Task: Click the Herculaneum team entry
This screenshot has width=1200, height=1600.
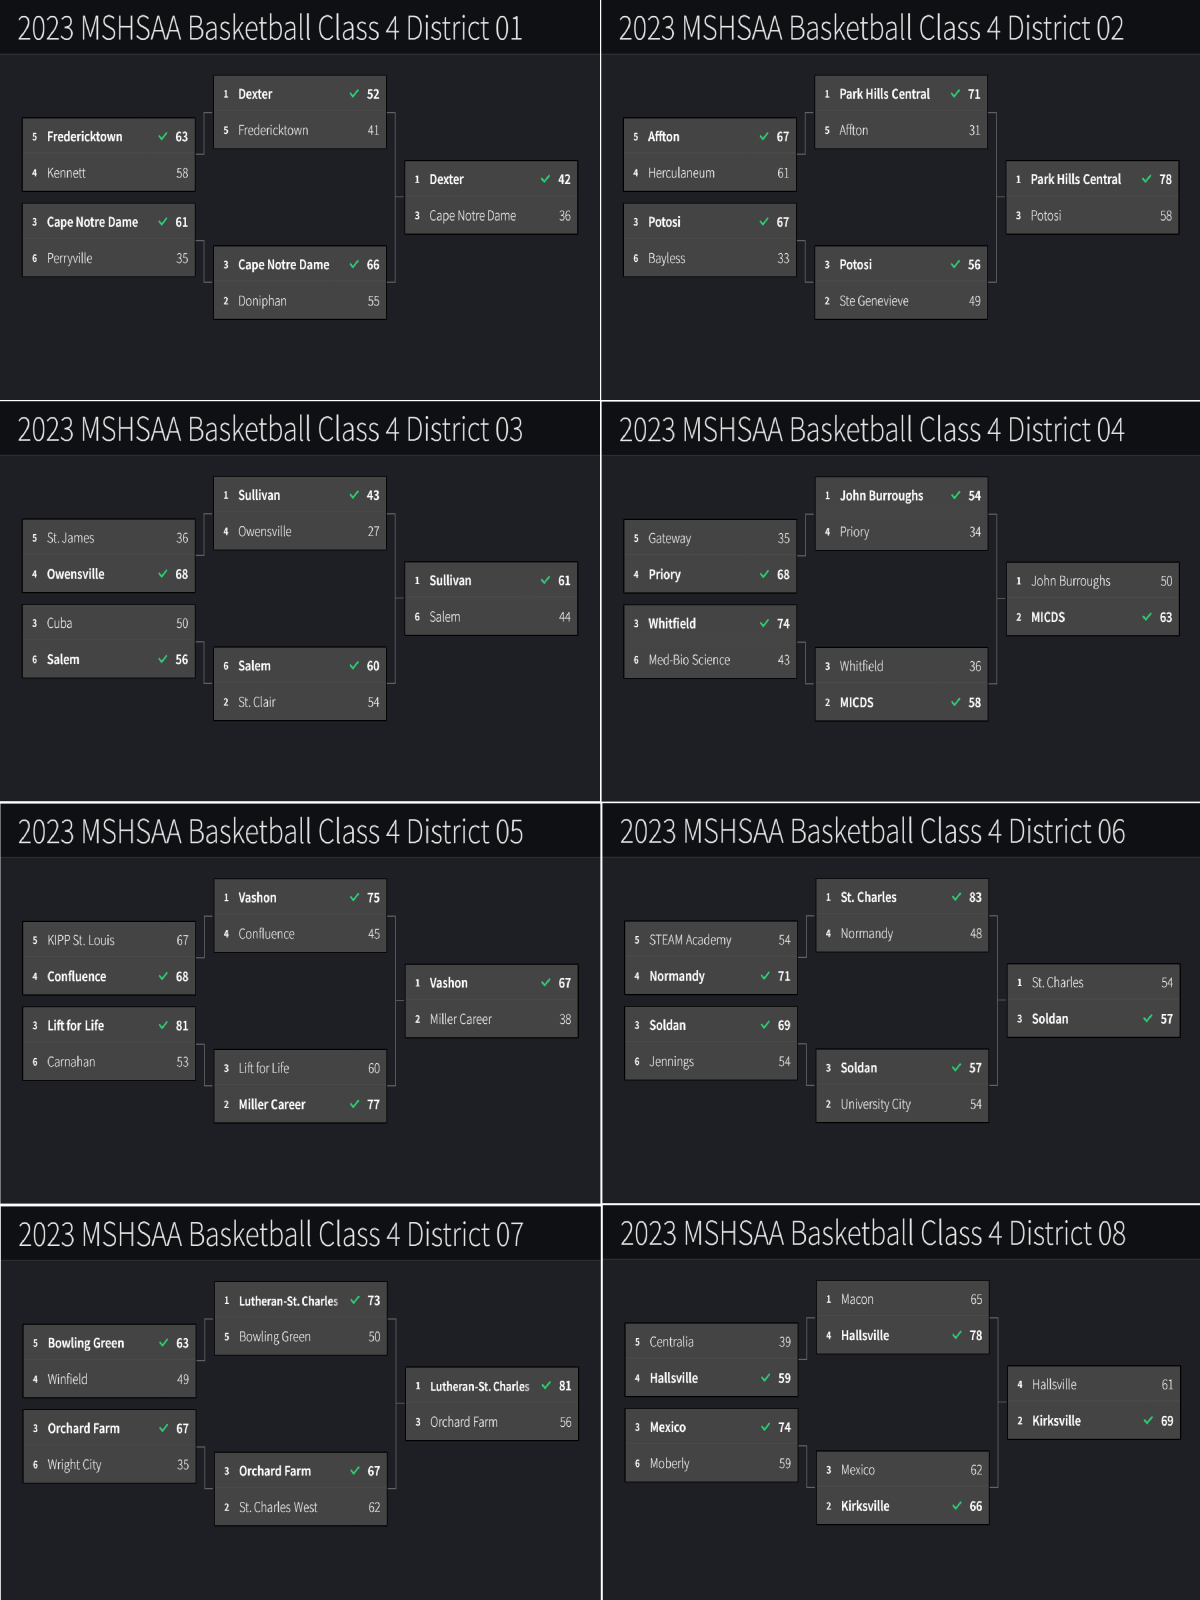Action: click(709, 173)
